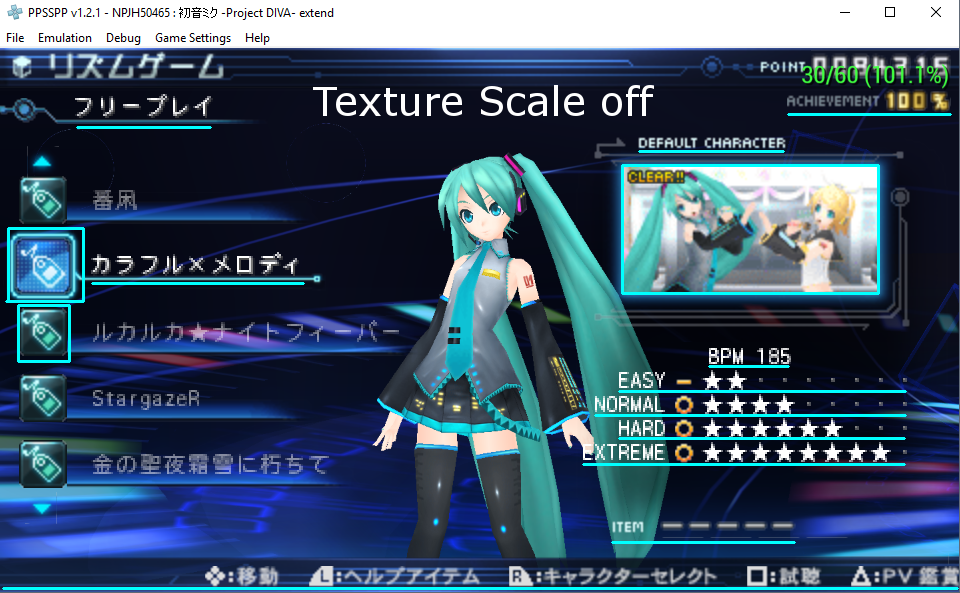
Task: Click the cube icon next to リズムゲーム
Action: tap(22, 67)
